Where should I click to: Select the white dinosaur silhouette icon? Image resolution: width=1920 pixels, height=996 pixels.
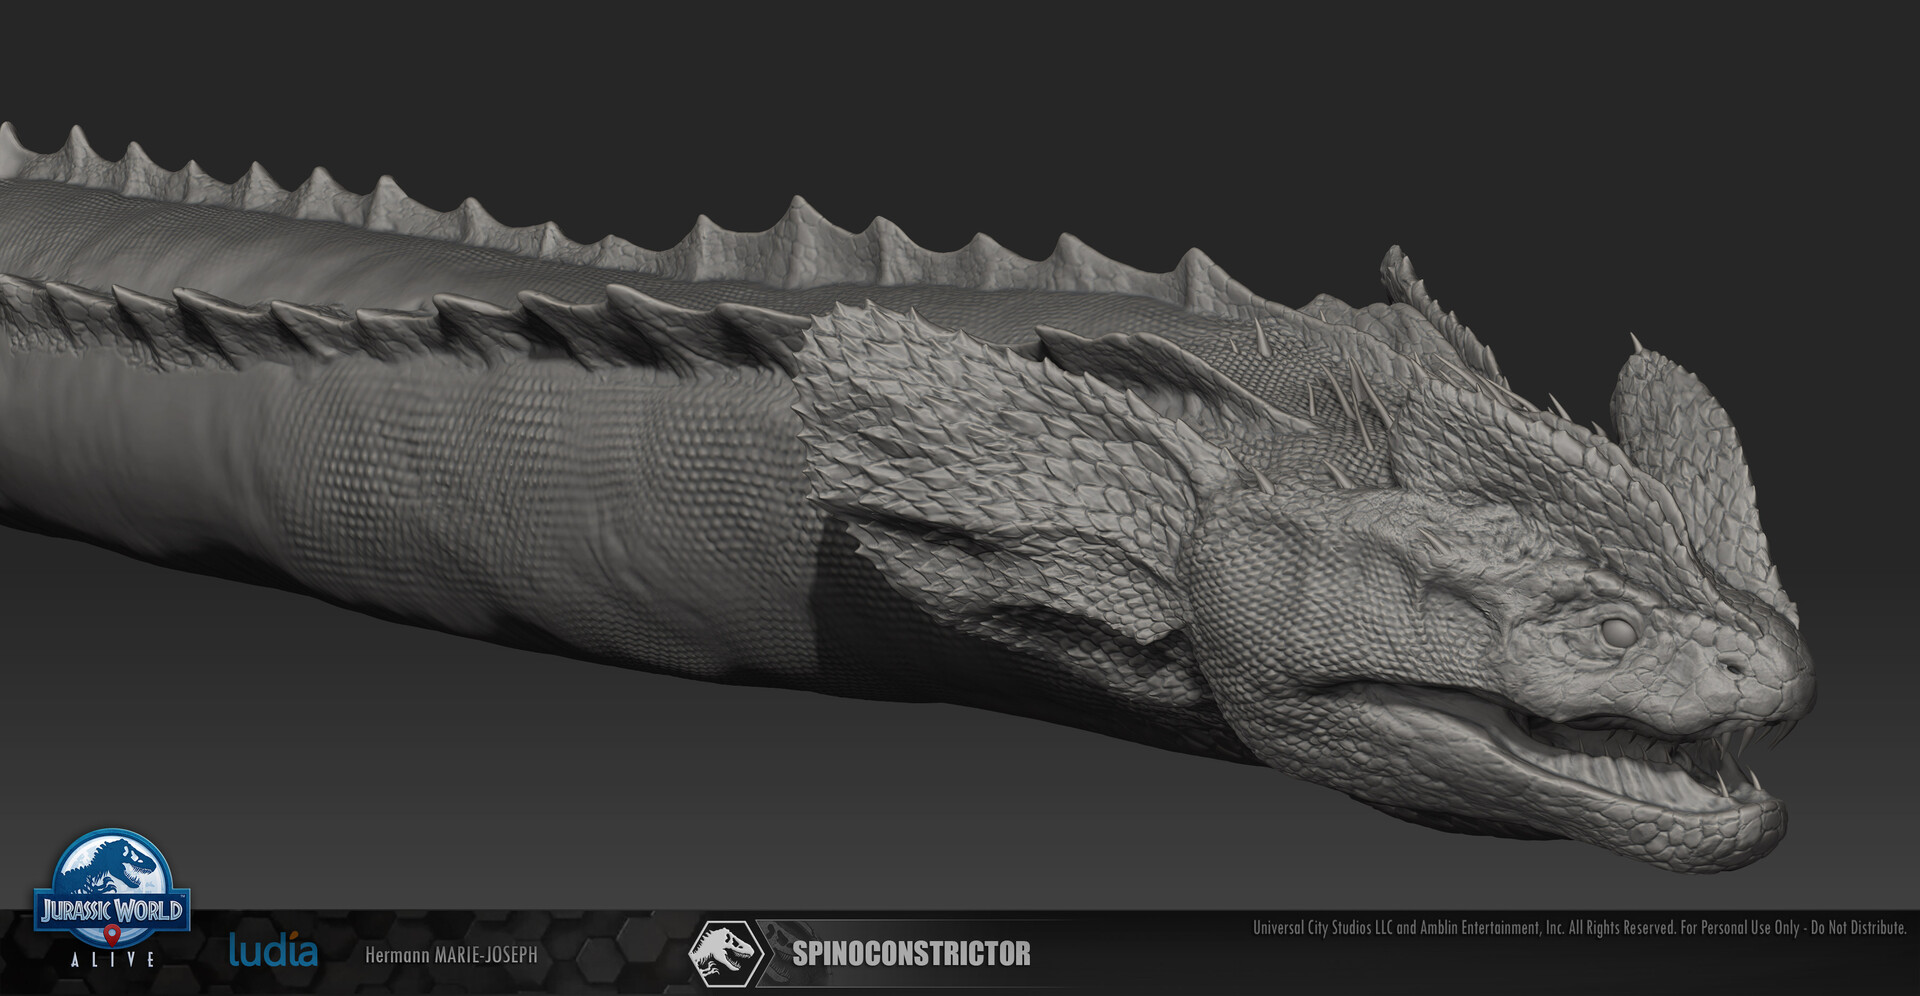click(x=726, y=953)
